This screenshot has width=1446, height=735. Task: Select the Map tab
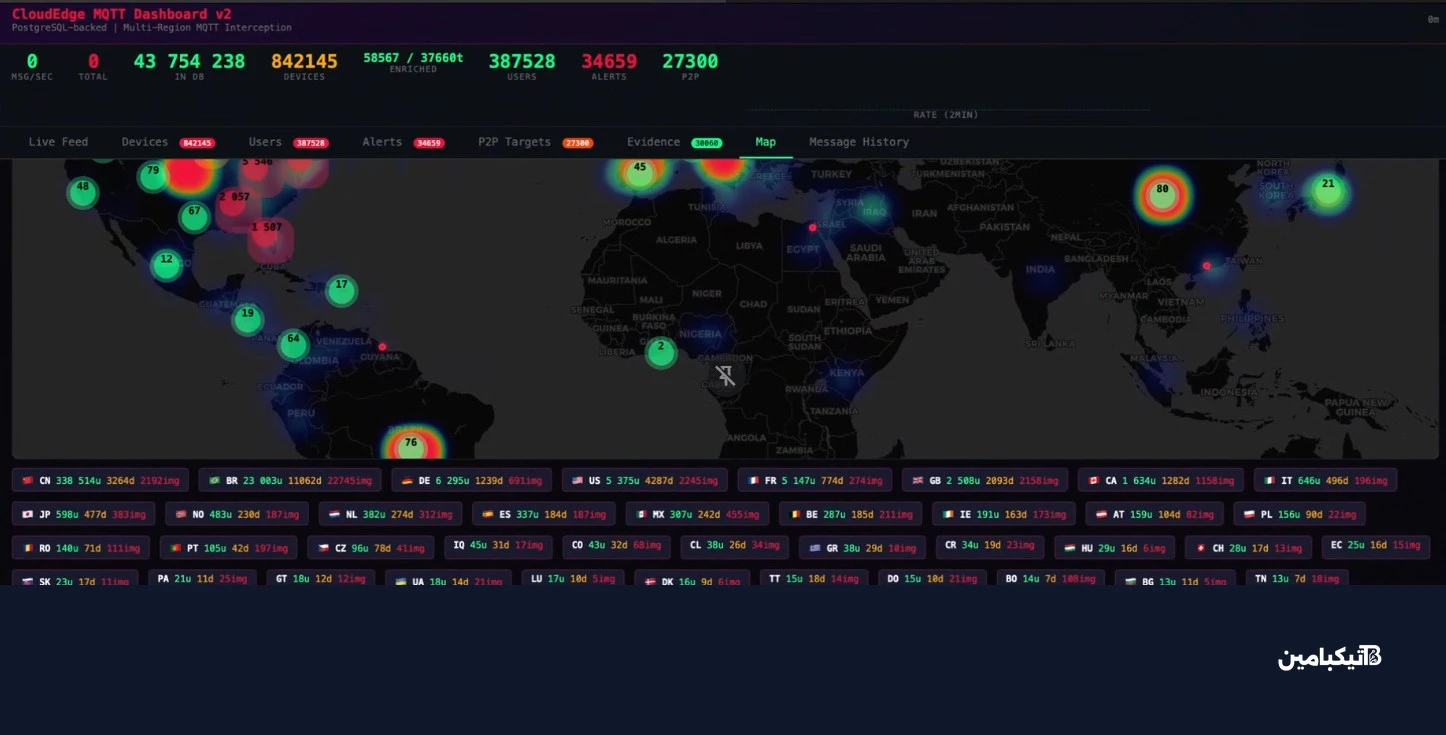pos(766,142)
